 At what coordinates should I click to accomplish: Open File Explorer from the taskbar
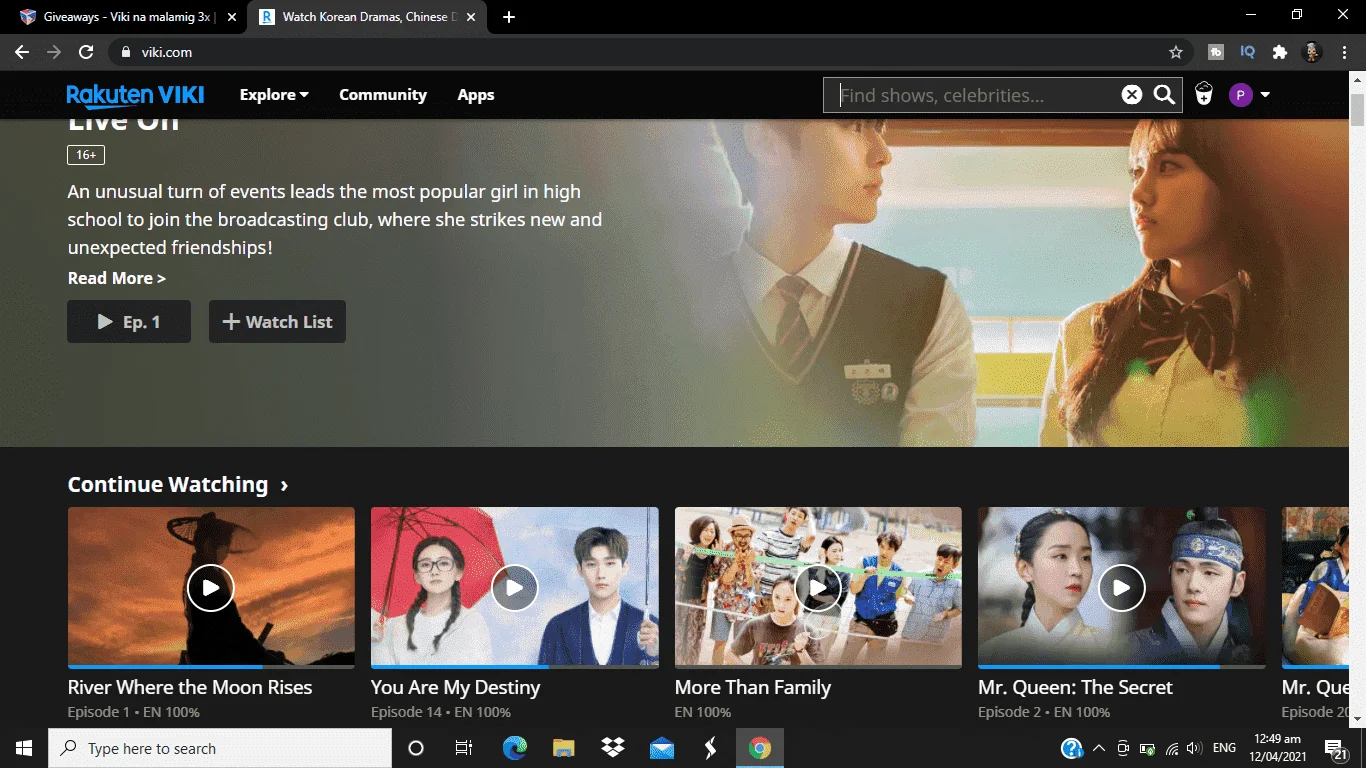tap(564, 748)
